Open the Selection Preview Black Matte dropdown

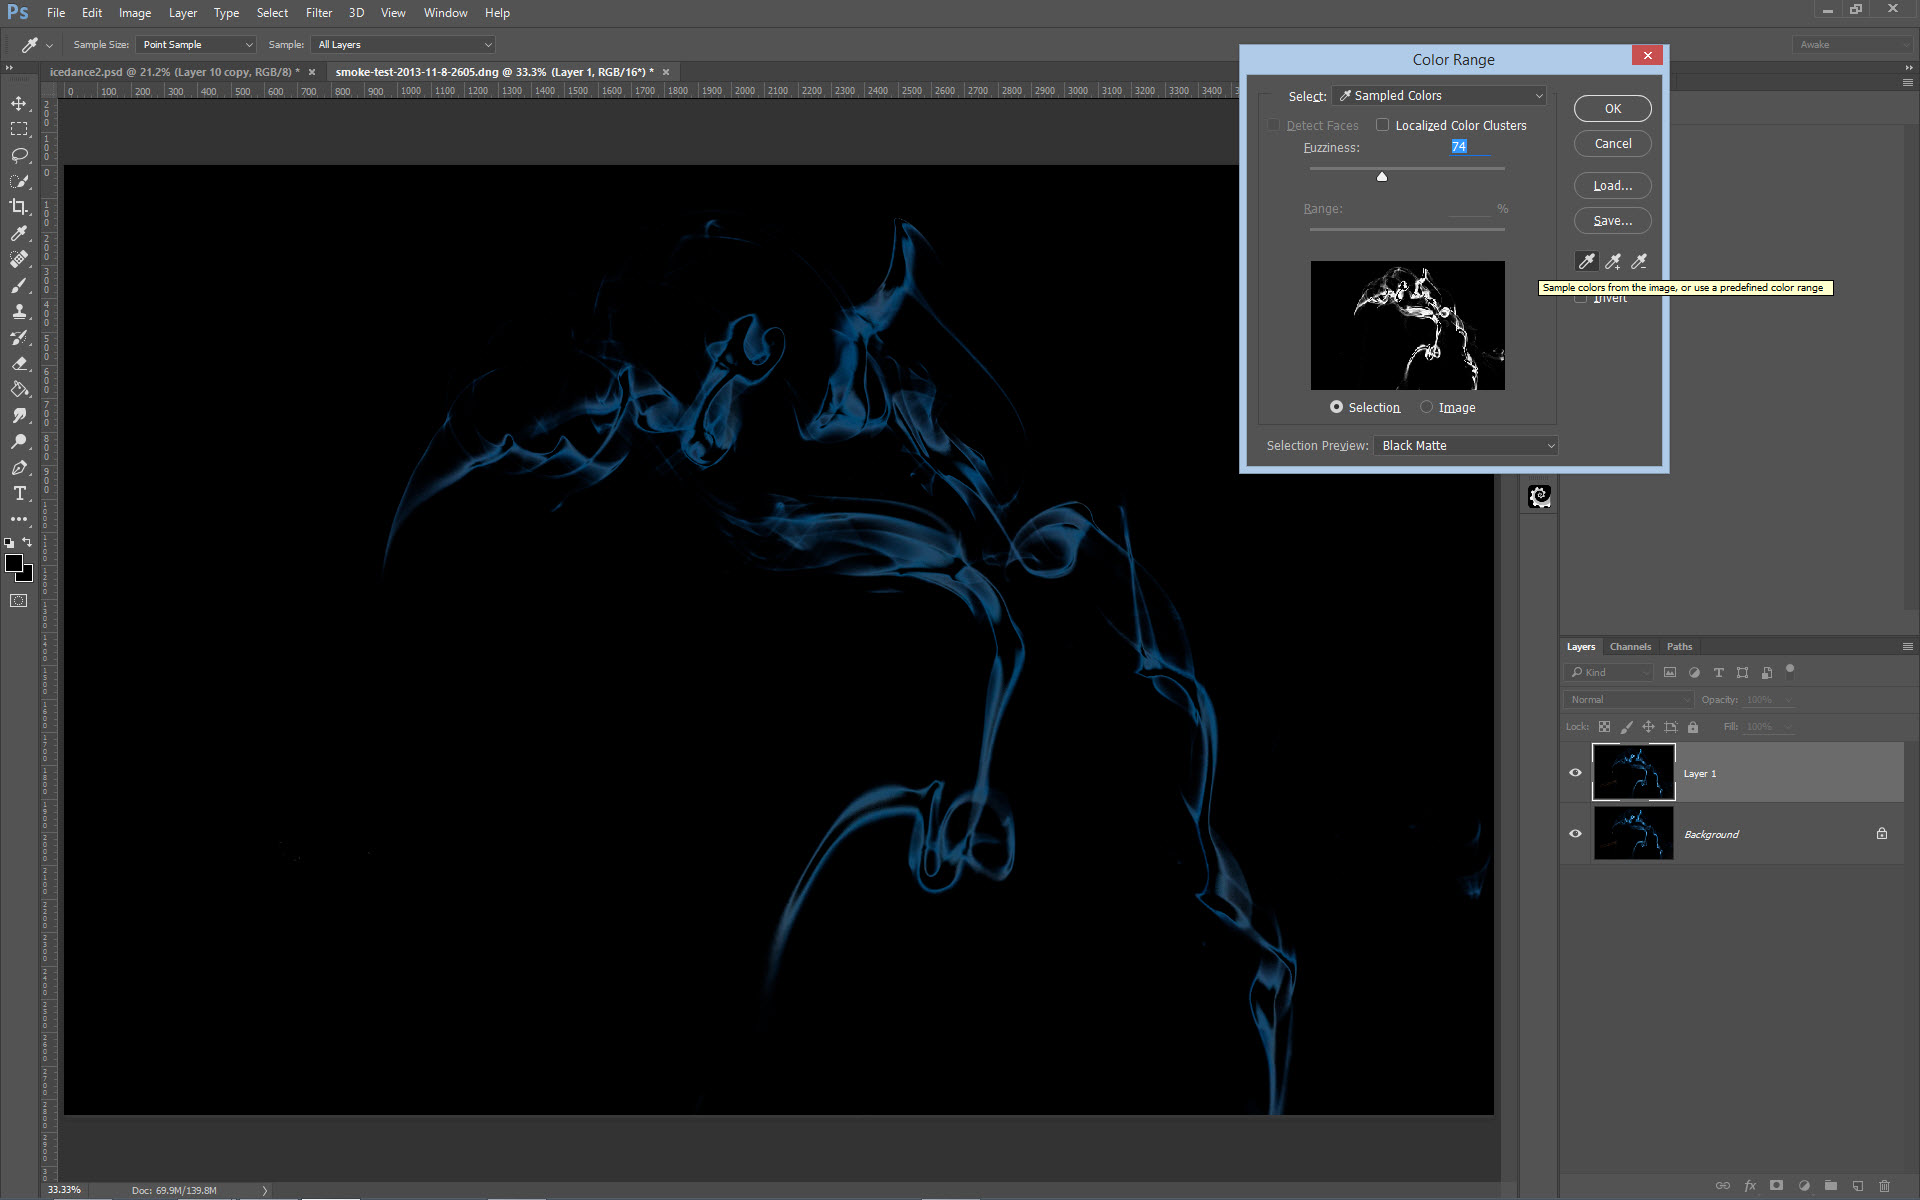click(x=1465, y=445)
